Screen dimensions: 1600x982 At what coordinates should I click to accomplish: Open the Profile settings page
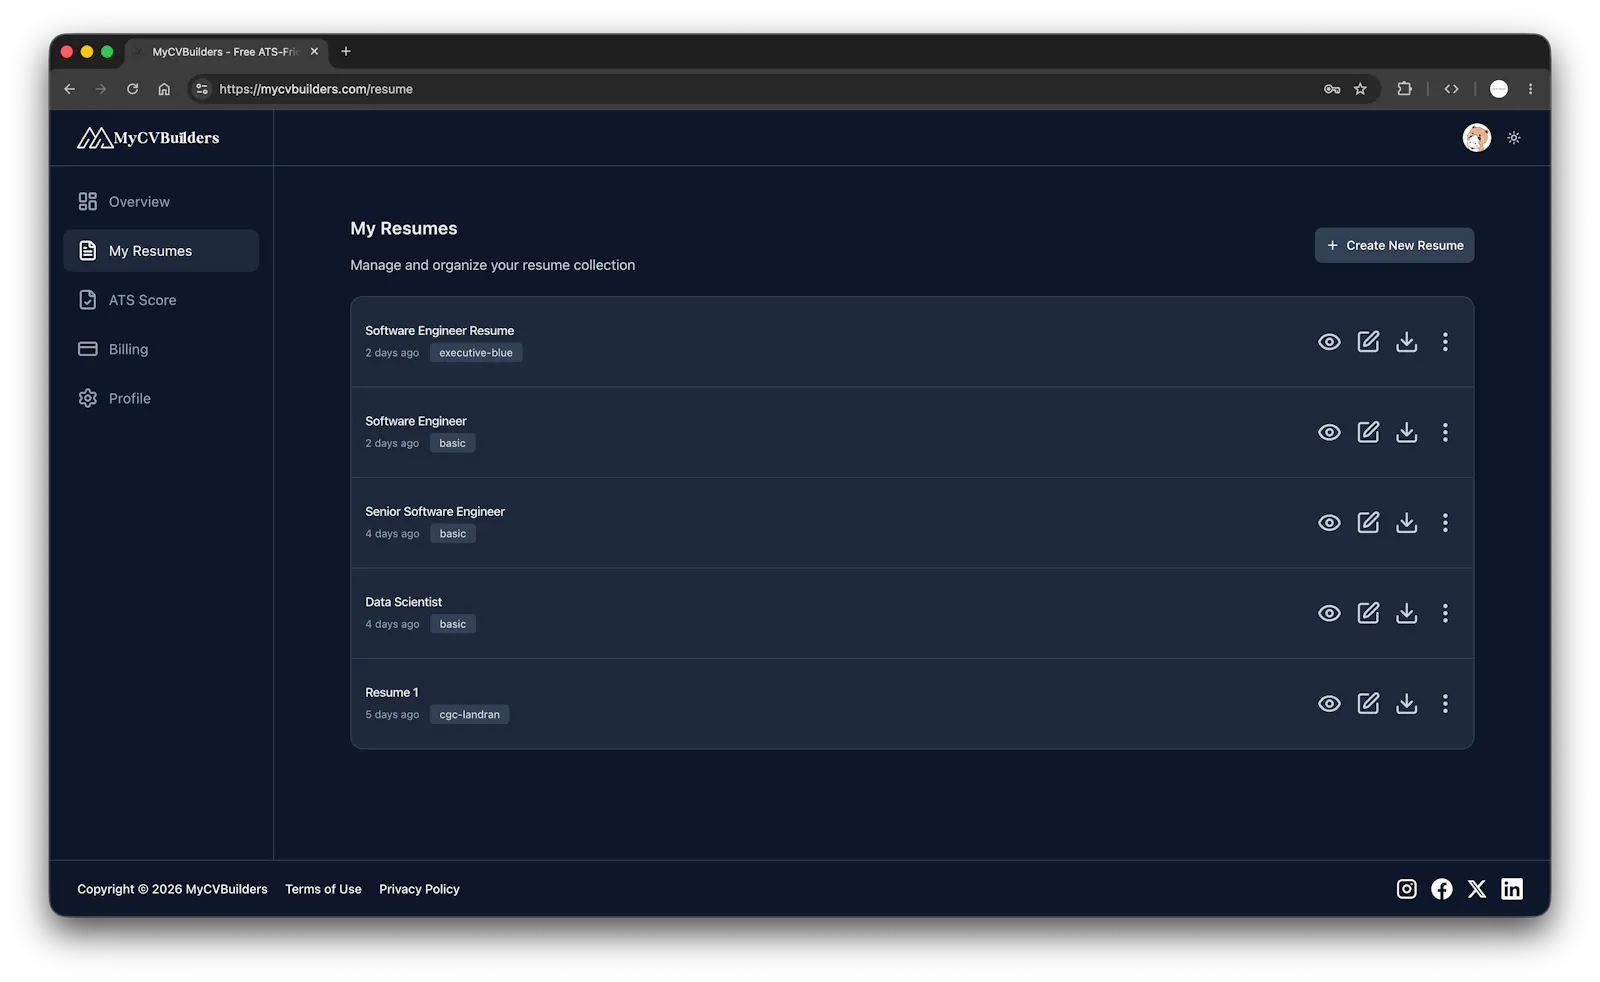pos(161,398)
